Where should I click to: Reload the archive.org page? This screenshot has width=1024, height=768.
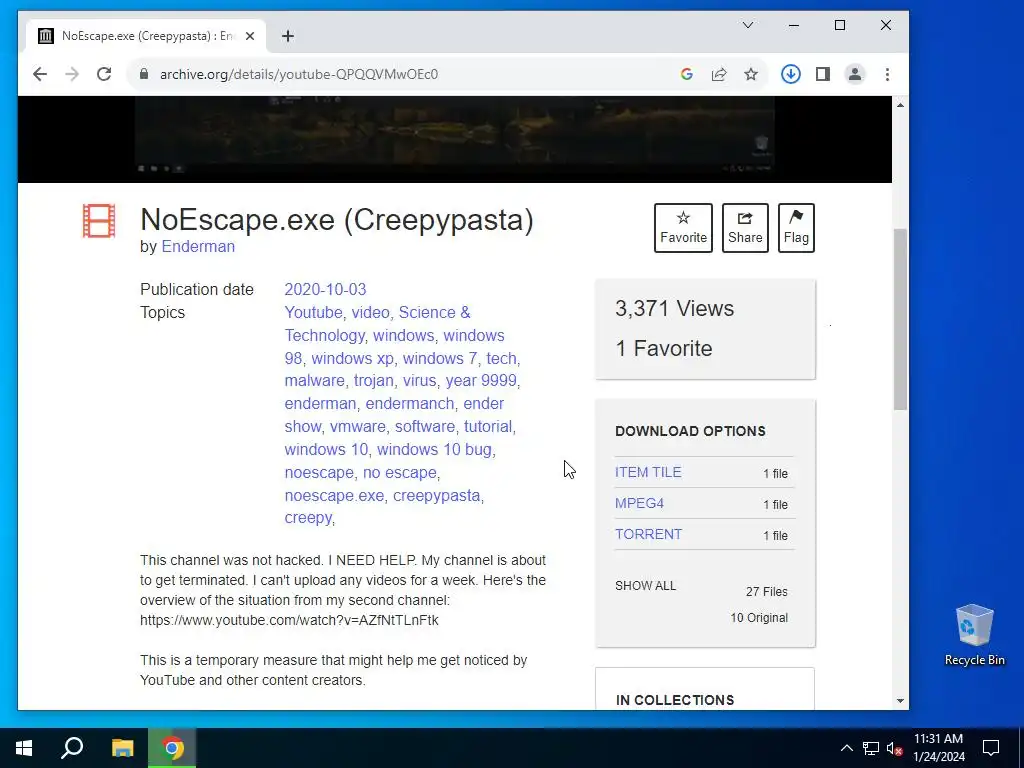click(x=104, y=74)
